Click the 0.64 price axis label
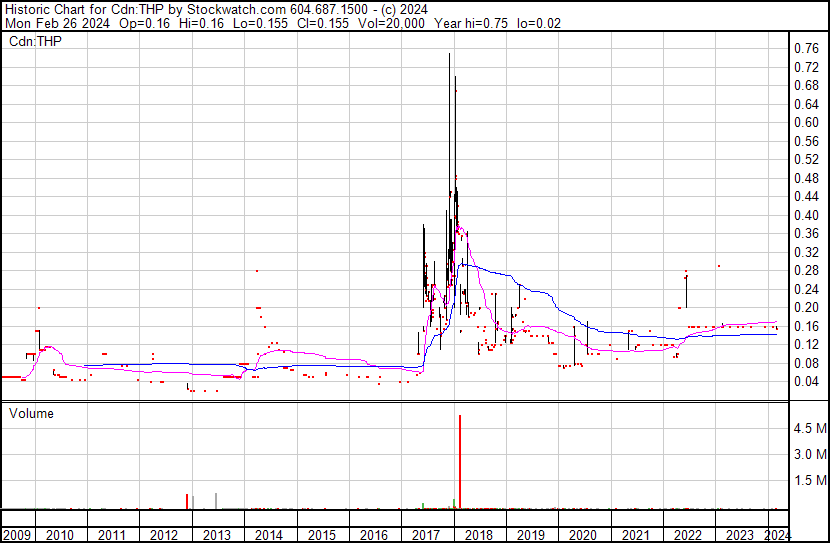 click(x=806, y=104)
